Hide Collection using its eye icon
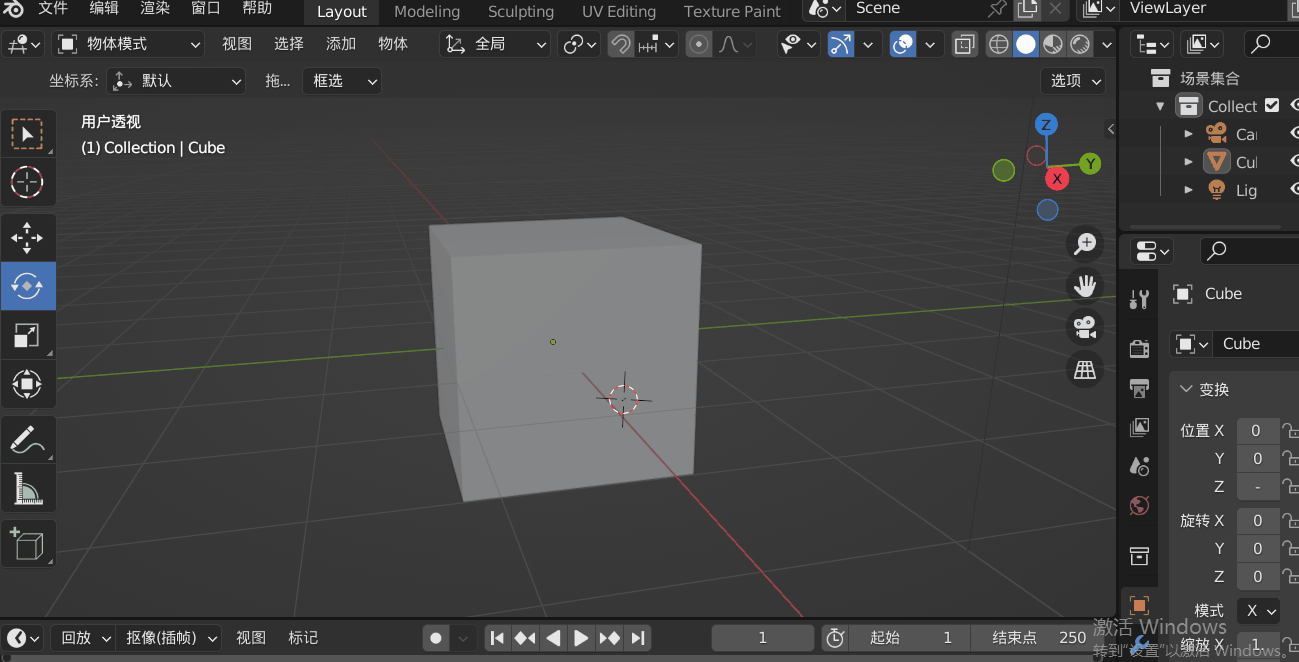The height and width of the screenshot is (662, 1299). point(1294,105)
